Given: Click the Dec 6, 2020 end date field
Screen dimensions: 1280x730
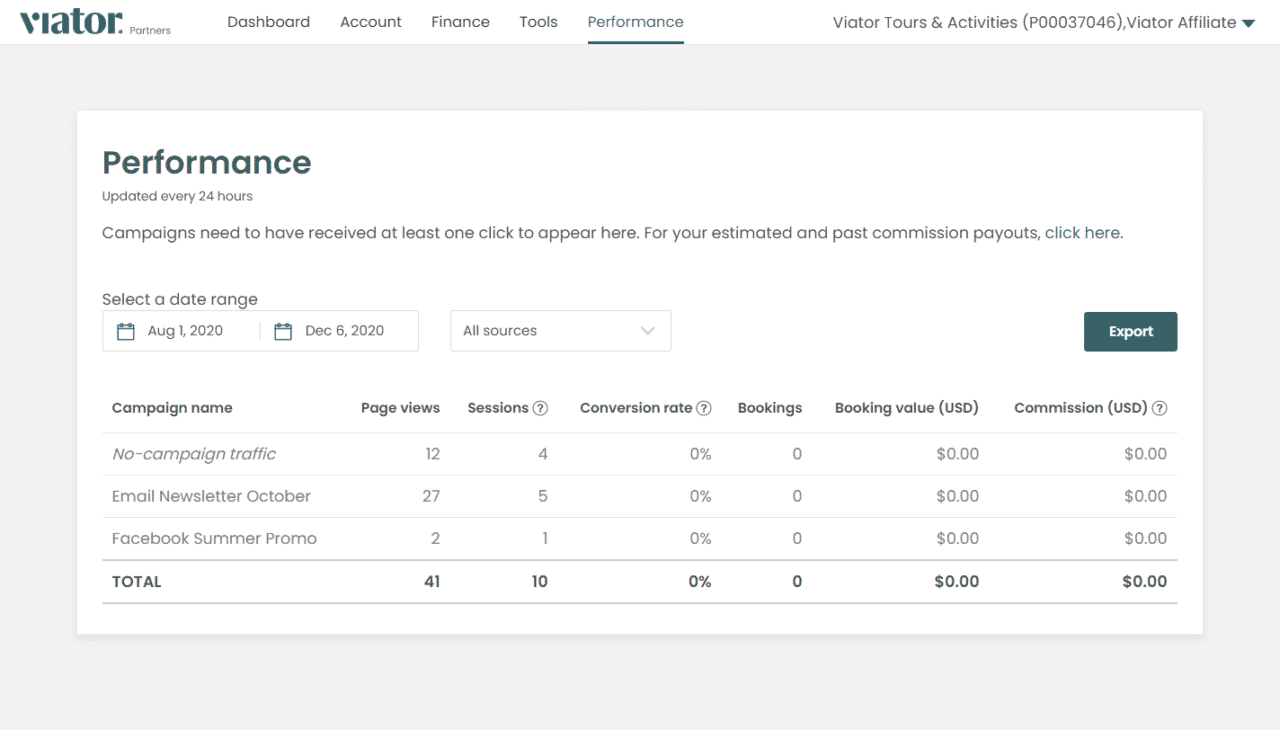Looking at the screenshot, I should tap(344, 331).
